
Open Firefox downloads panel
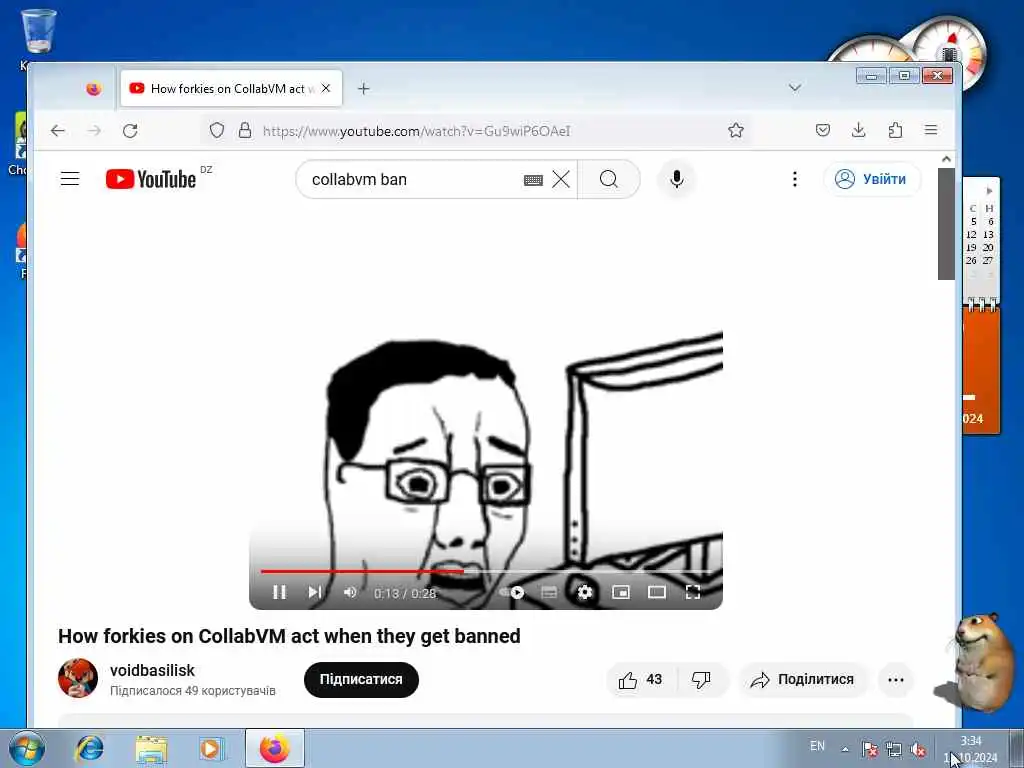click(x=859, y=131)
